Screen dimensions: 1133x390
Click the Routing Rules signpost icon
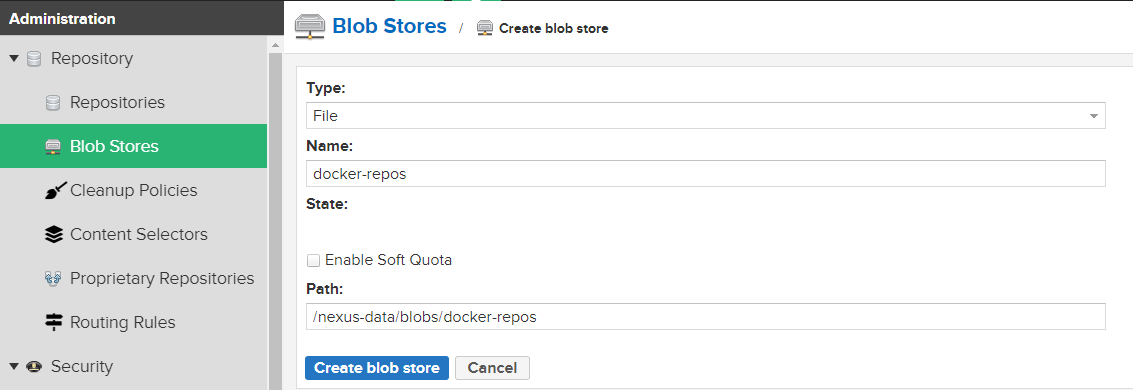coord(53,322)
